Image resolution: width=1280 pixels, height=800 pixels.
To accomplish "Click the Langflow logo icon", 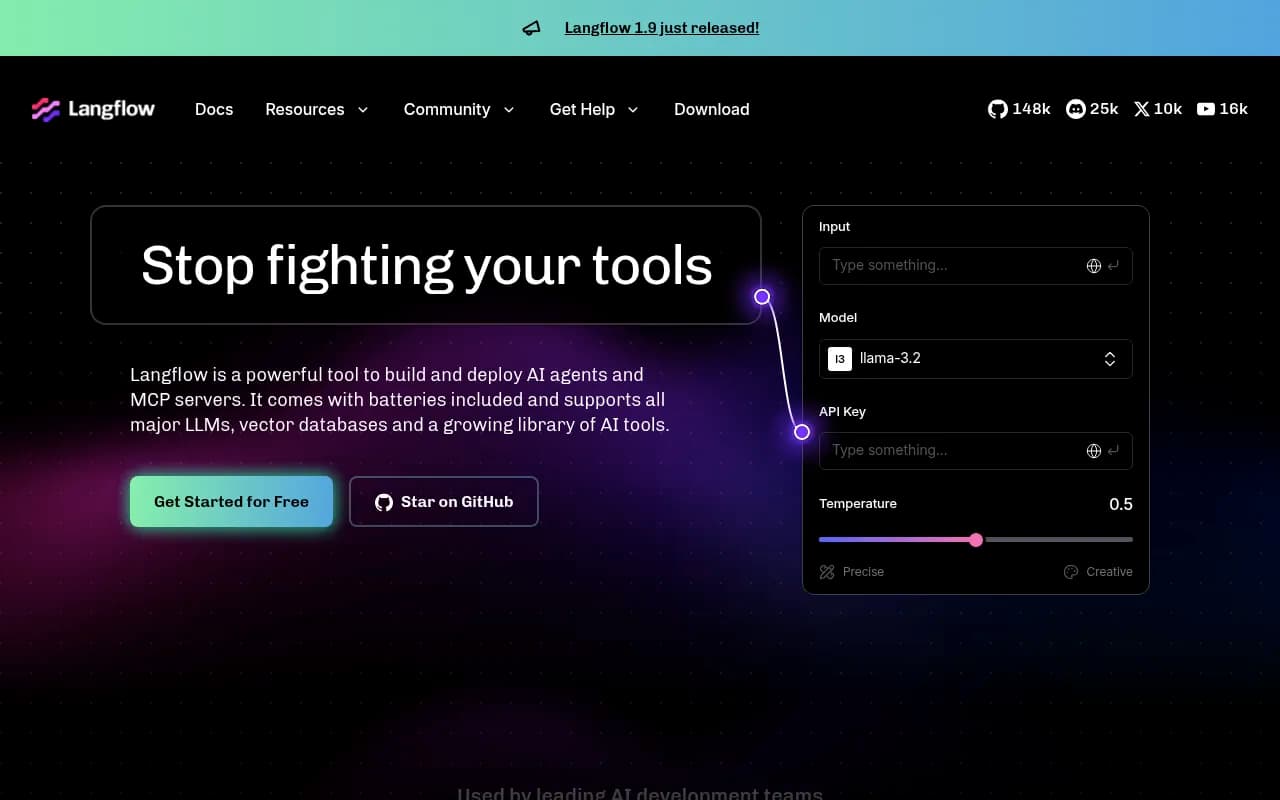I will pos(46,109).
